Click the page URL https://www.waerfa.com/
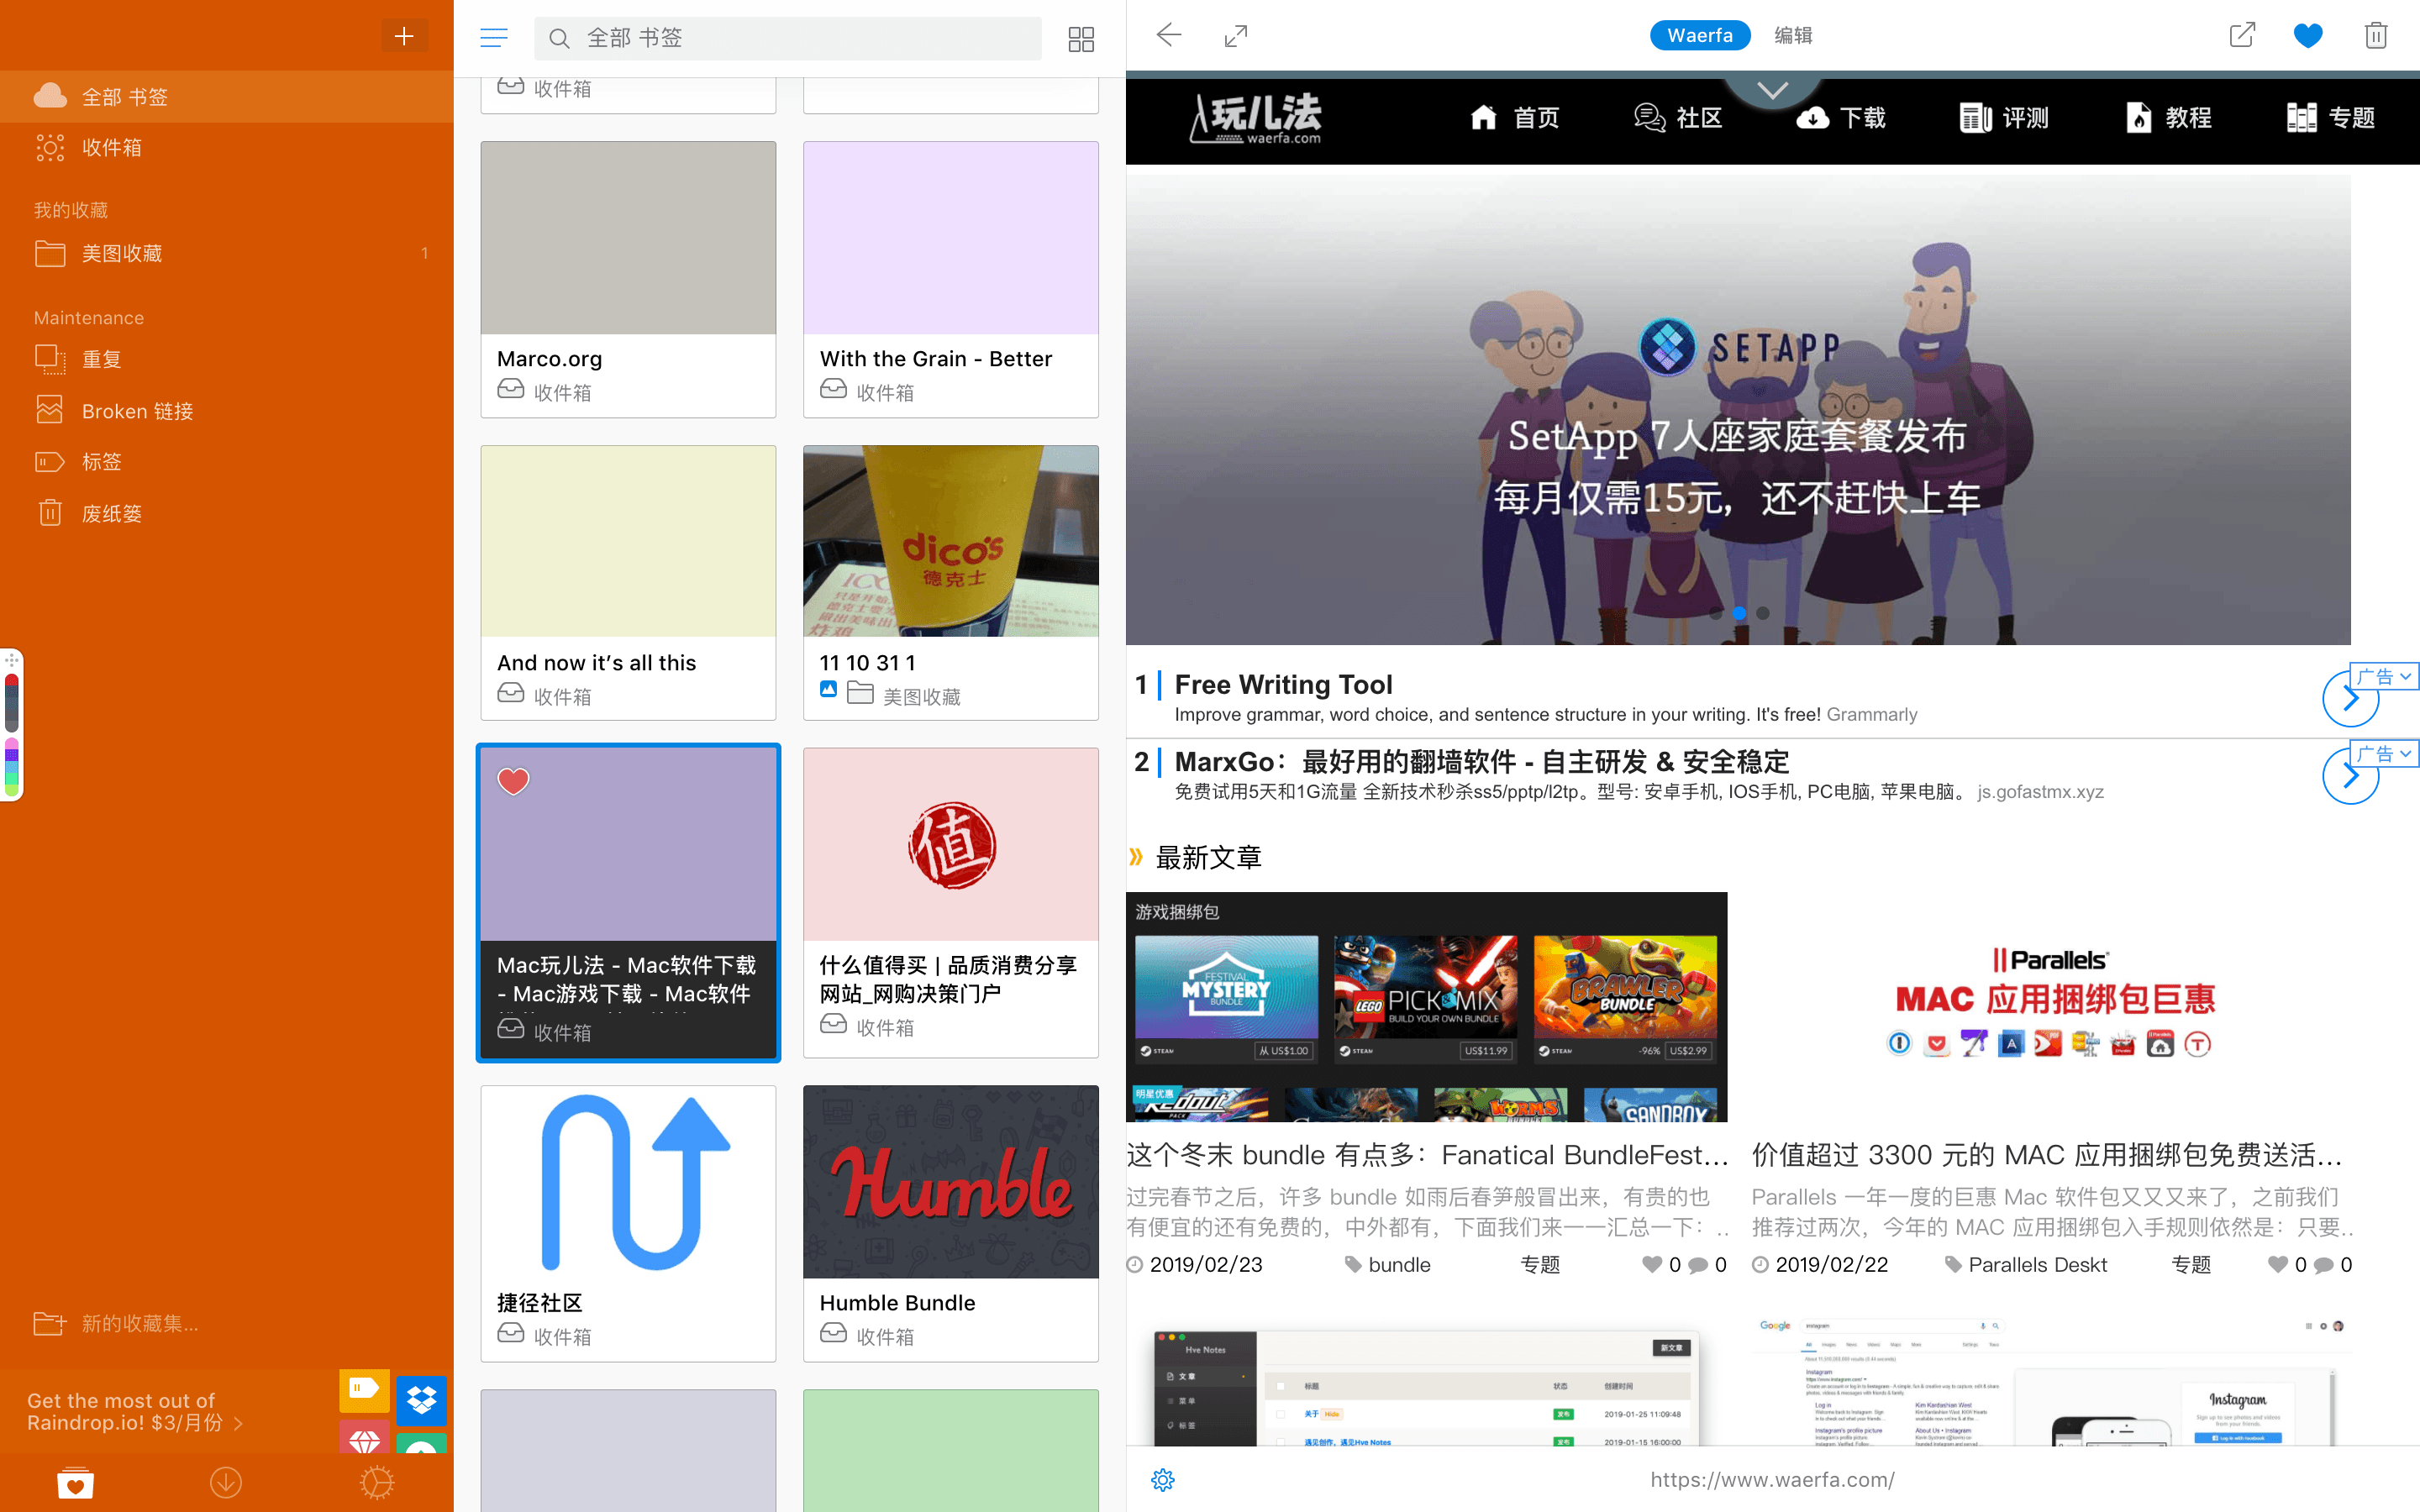The width and height of the screenshot is (2420, 1512). coord(1772,1480)
